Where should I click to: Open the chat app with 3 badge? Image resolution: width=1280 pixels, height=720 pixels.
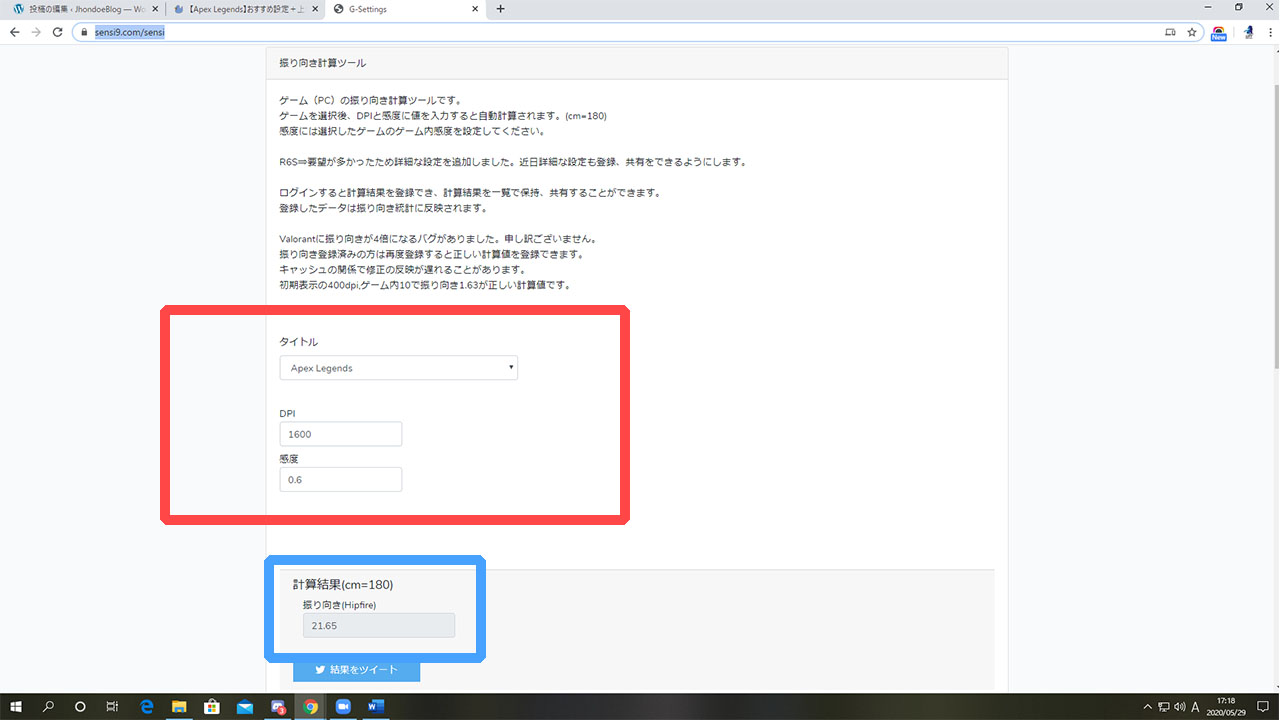point(278,707)
